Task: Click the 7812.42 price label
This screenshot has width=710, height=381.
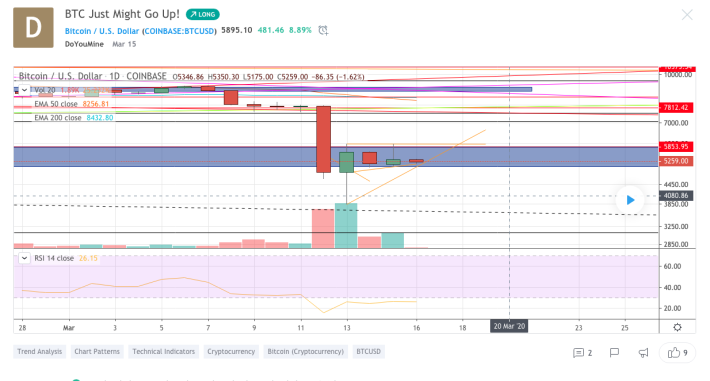Action: pos(676,107)
